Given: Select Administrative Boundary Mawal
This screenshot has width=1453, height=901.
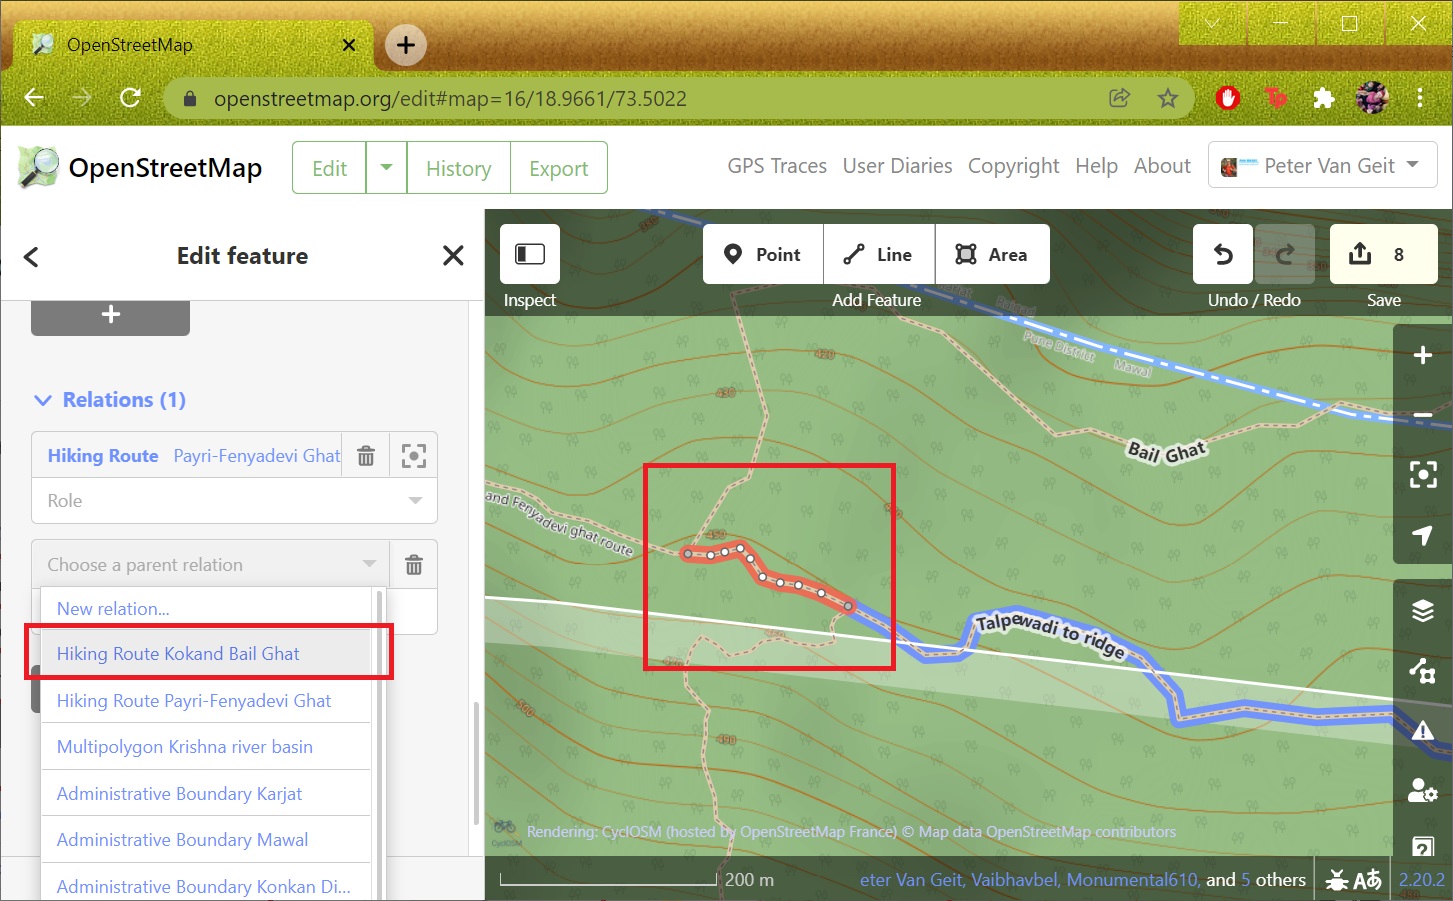Looking at the screenshot, I should click(x=206, y=840).
